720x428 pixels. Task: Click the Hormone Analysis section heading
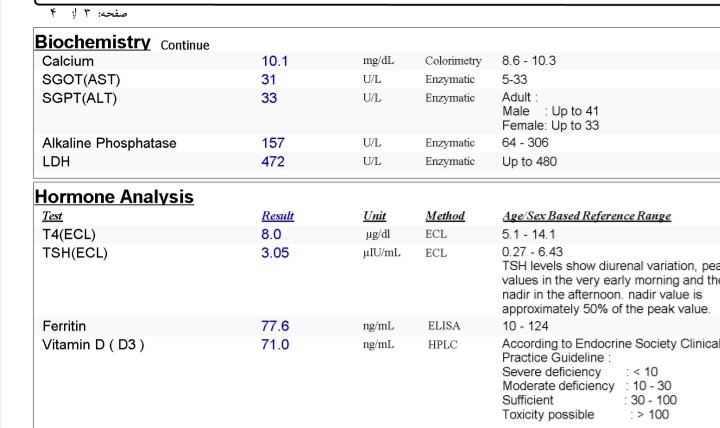tap(114, 197)
